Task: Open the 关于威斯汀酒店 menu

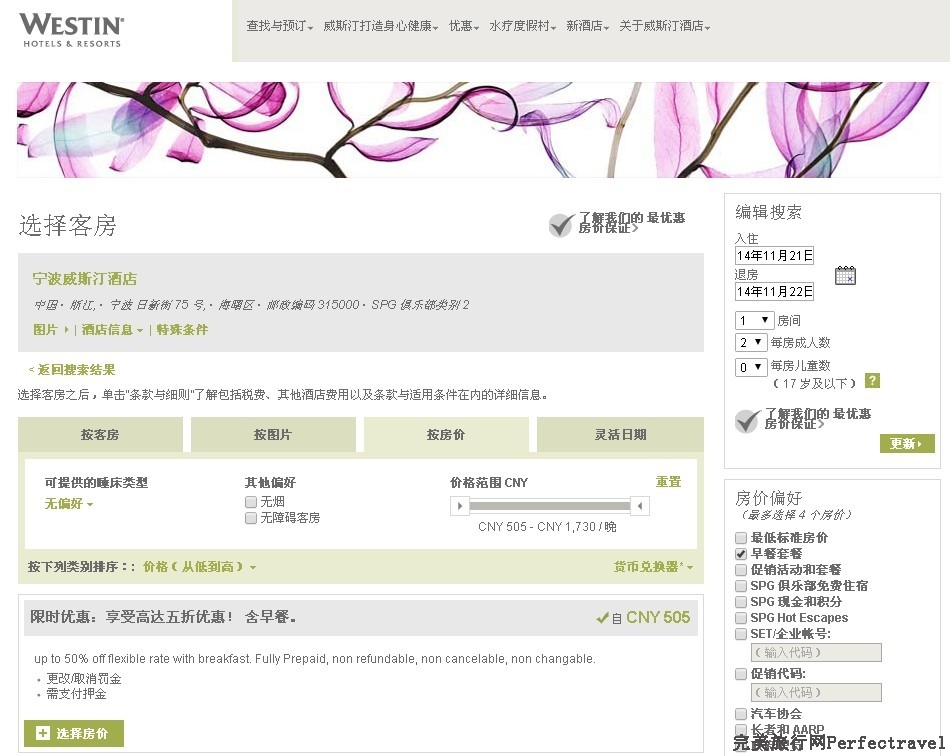Action: 665,26
